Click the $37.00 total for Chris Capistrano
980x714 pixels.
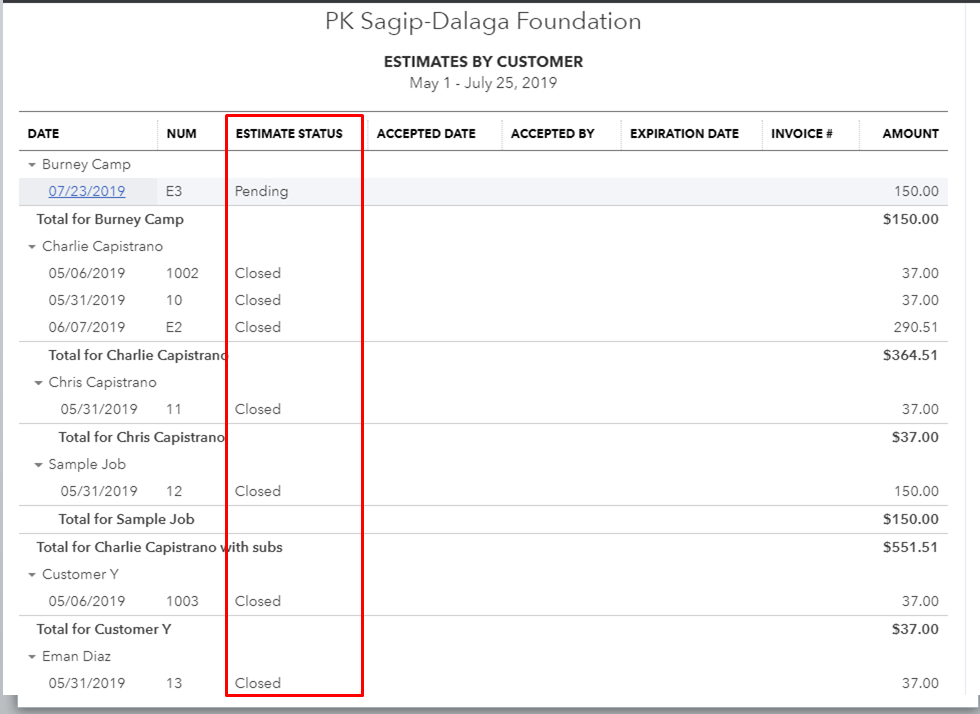[x=915, y=437]
